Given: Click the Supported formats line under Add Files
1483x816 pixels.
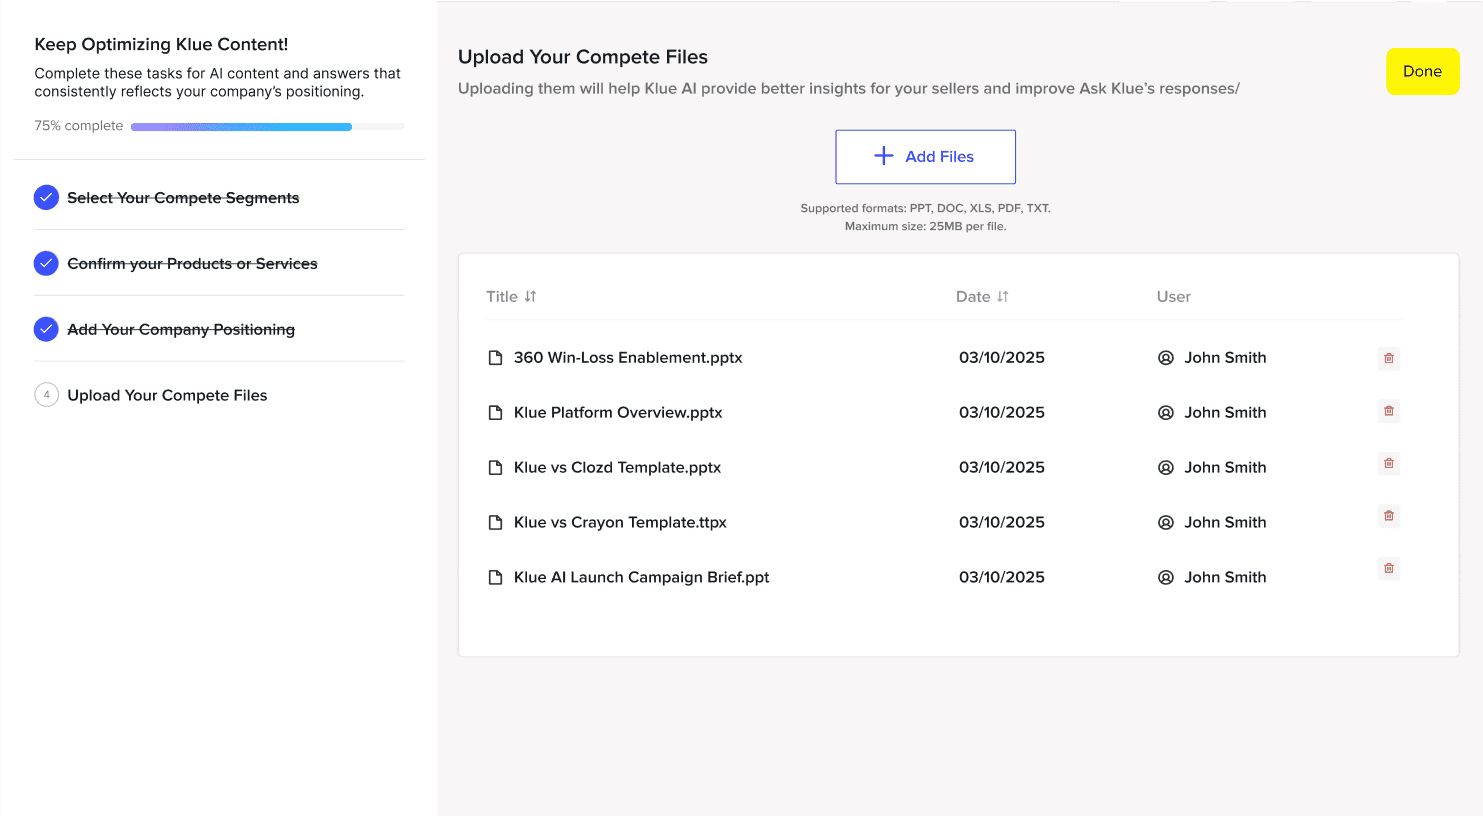Looking at the screenshot, I should coord(925,209).
